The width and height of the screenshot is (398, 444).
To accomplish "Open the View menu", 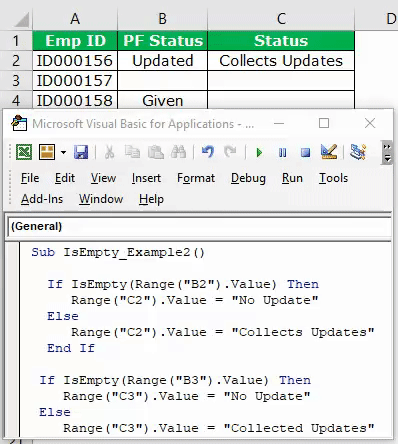I will (103, 178).
